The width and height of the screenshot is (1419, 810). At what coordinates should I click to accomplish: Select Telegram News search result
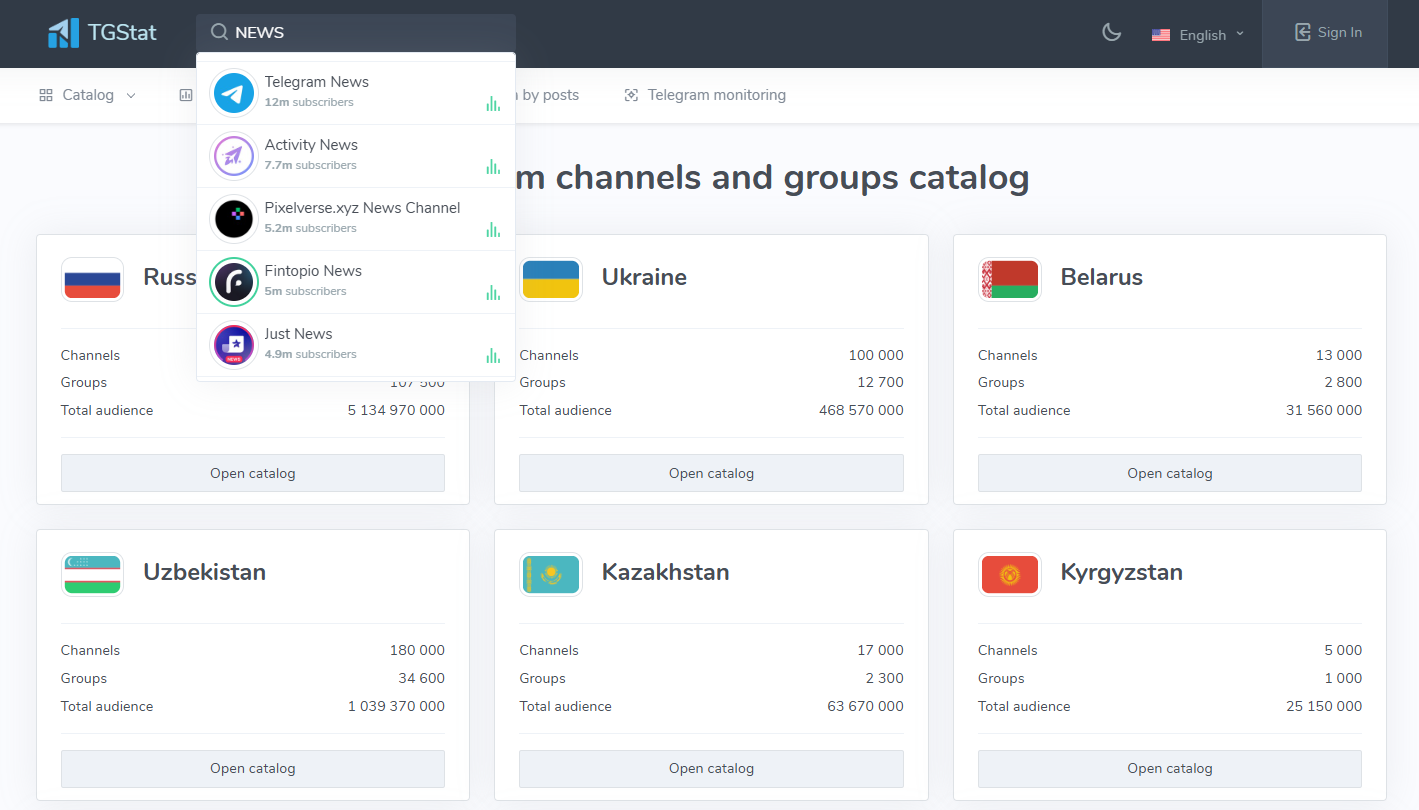356,93
